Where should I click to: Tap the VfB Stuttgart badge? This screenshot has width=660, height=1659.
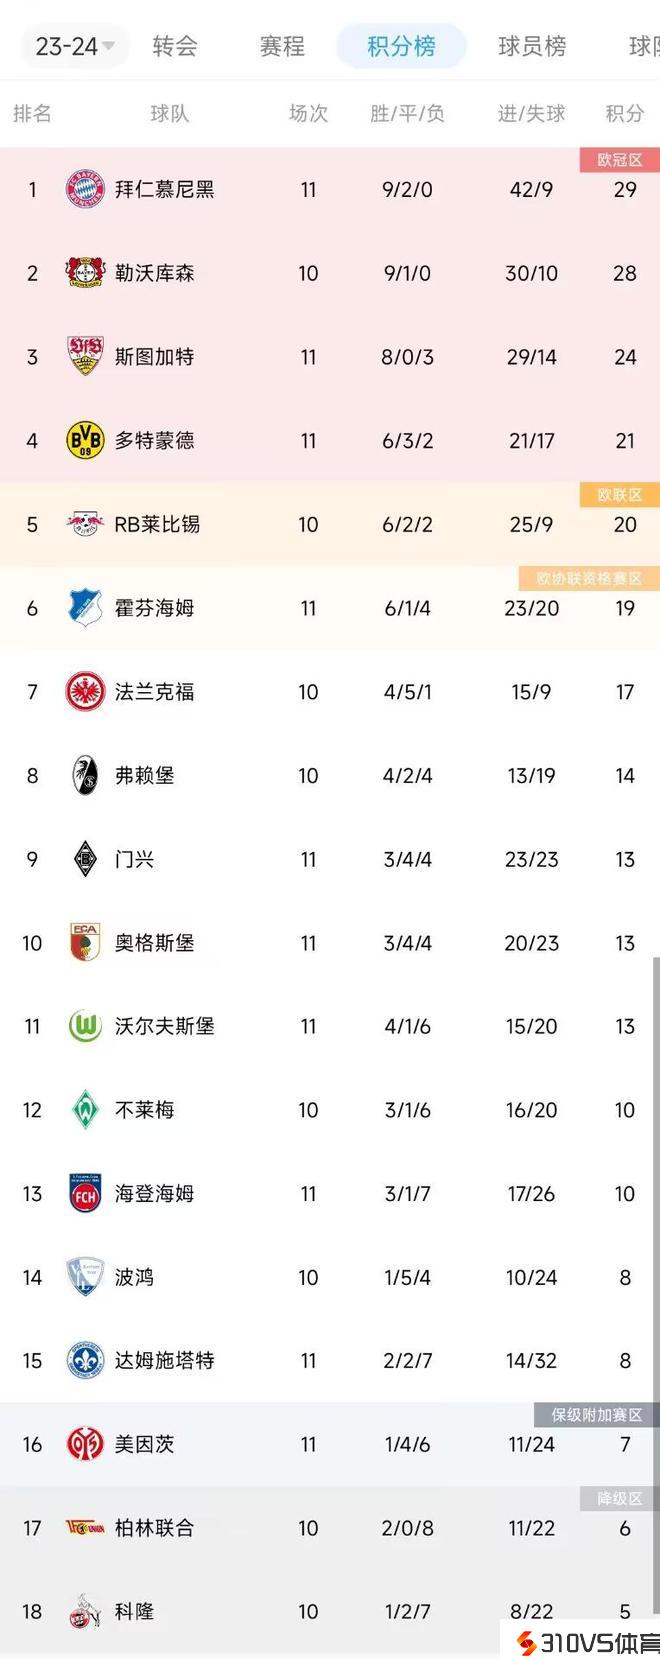tap(85, 356)
